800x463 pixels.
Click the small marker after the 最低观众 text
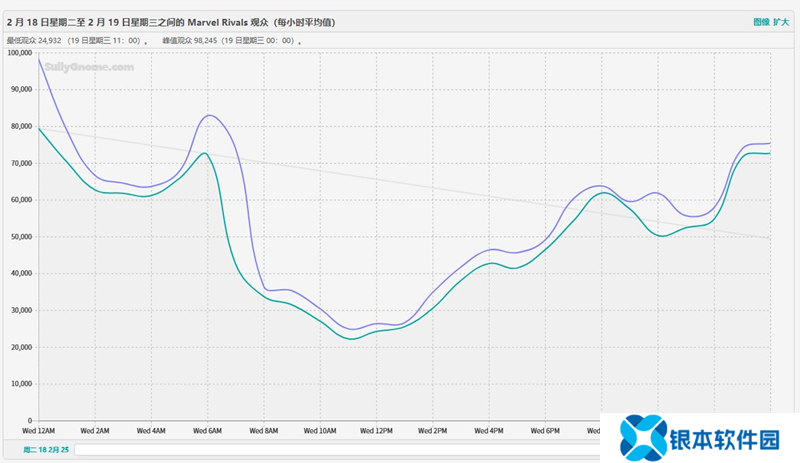(x=146, y=41)
